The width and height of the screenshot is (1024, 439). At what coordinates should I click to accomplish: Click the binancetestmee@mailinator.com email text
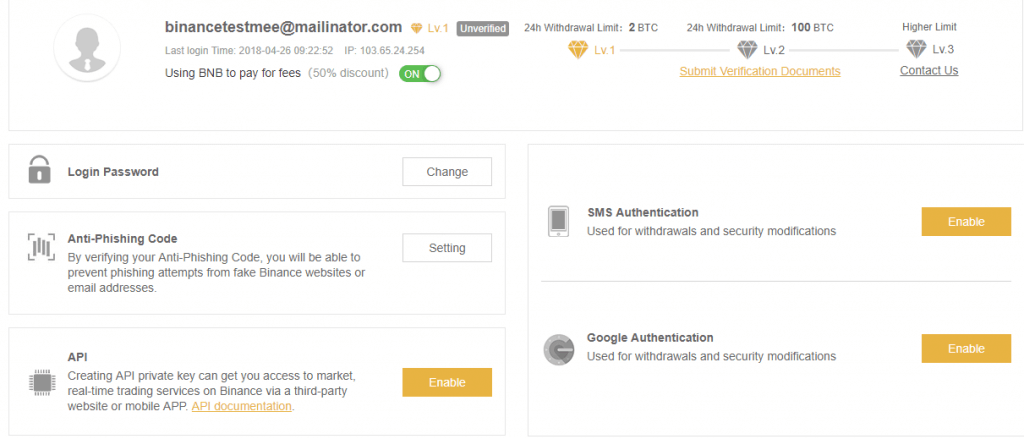click(x=283, y=27)
